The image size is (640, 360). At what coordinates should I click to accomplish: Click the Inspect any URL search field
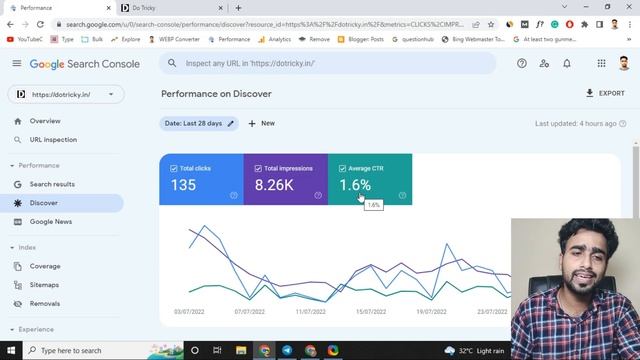[327, 63]
